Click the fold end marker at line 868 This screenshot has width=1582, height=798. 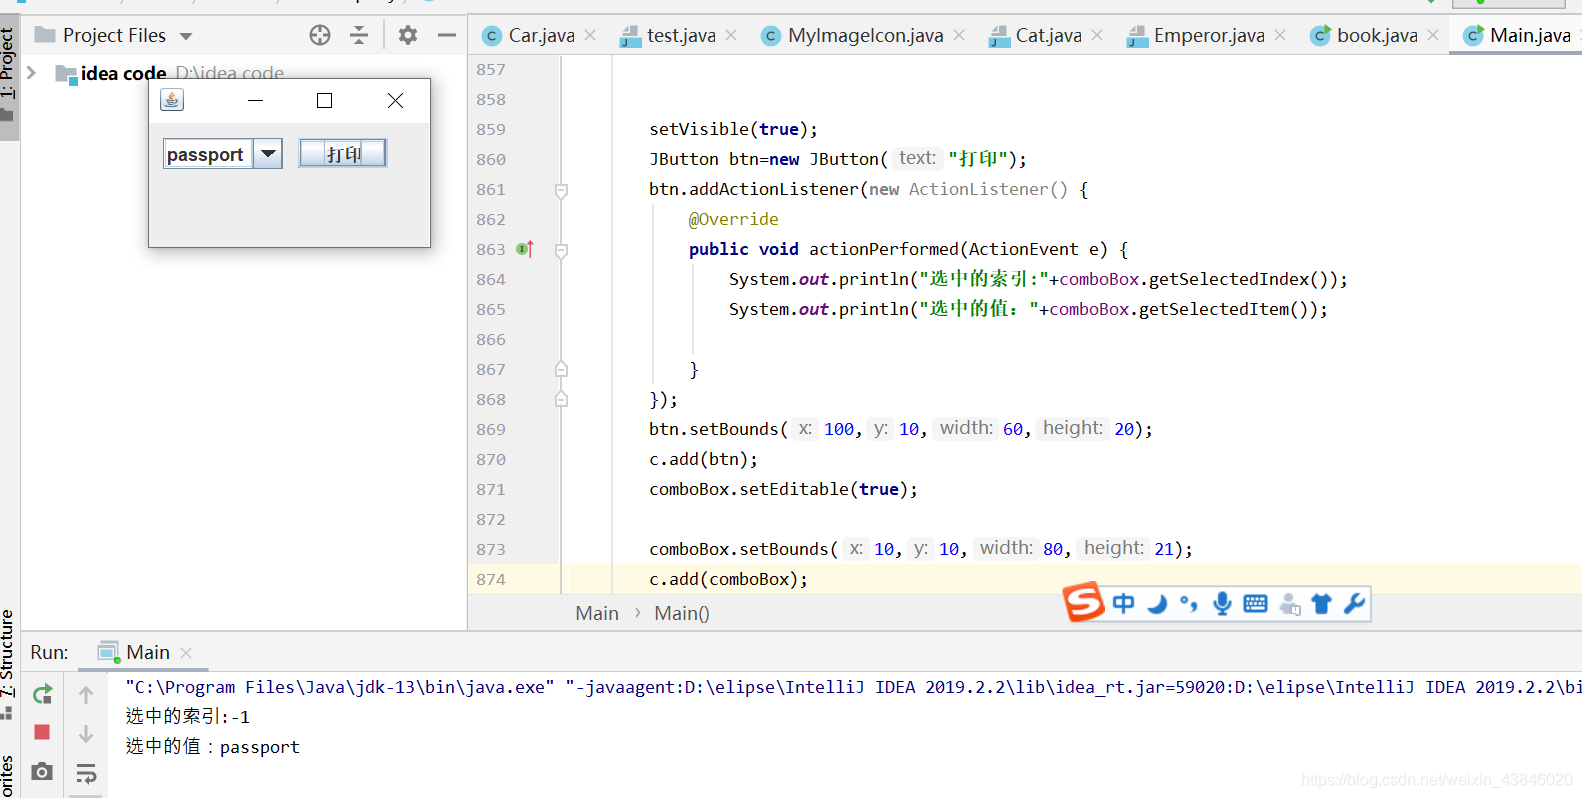(561, 399)
